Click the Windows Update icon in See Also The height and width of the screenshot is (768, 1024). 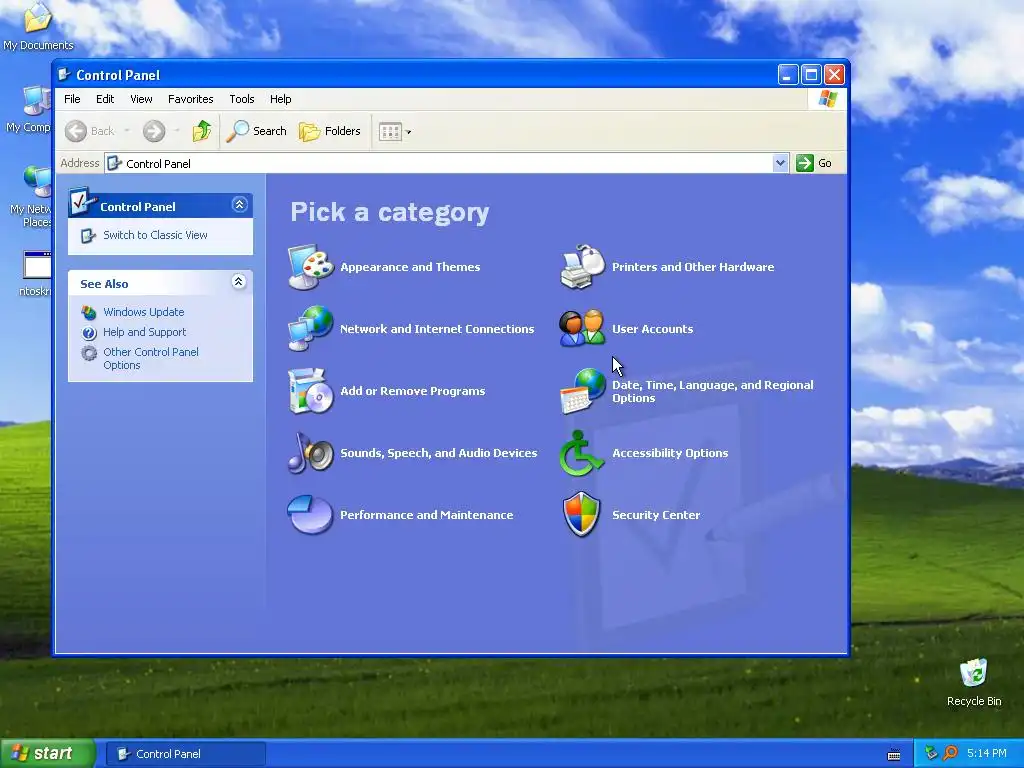(89, 312)
